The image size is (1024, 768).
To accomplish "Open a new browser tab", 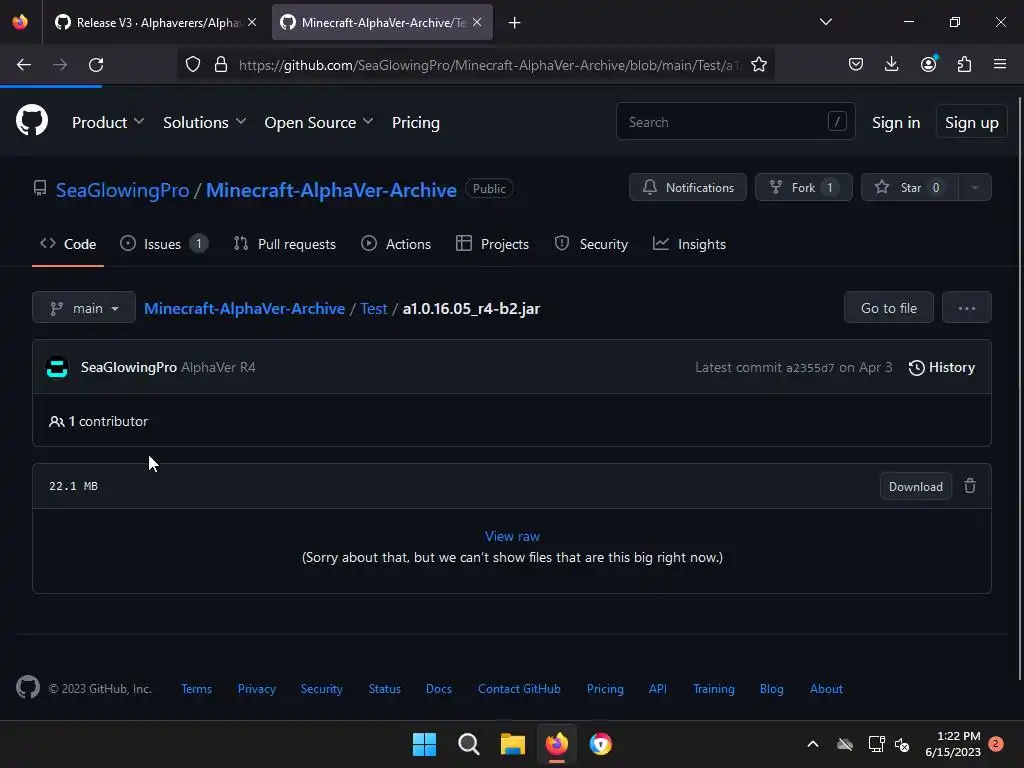I will pos(515,23).
